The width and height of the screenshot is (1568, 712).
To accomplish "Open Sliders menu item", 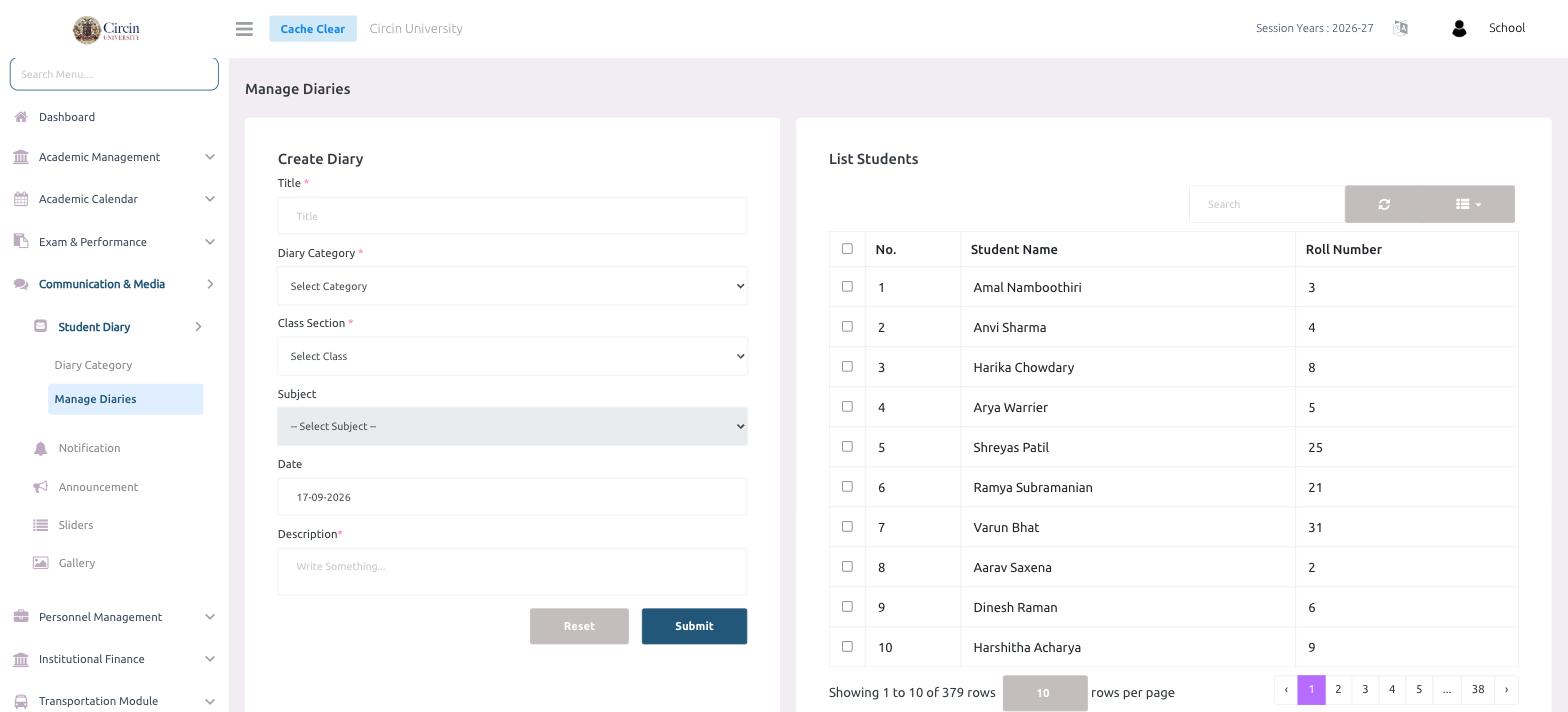I will click(76, 525).
